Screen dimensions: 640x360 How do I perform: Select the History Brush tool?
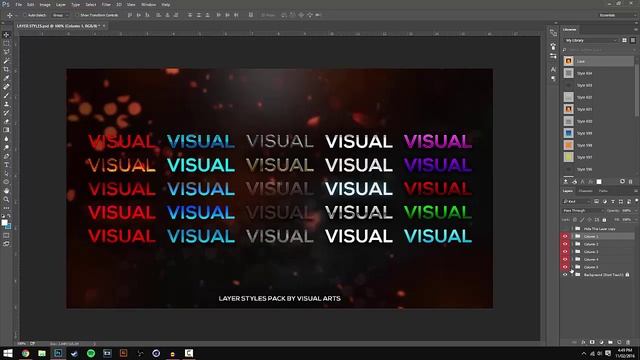[x=6, y=113]
